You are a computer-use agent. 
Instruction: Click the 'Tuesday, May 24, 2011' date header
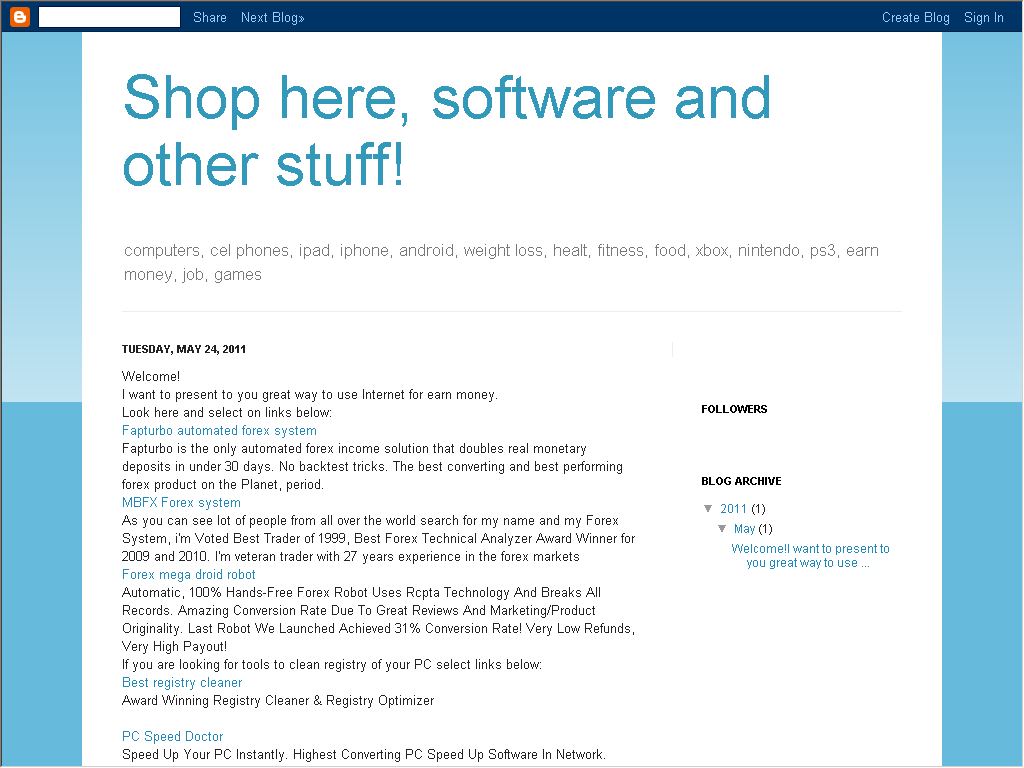coord(184,349)
